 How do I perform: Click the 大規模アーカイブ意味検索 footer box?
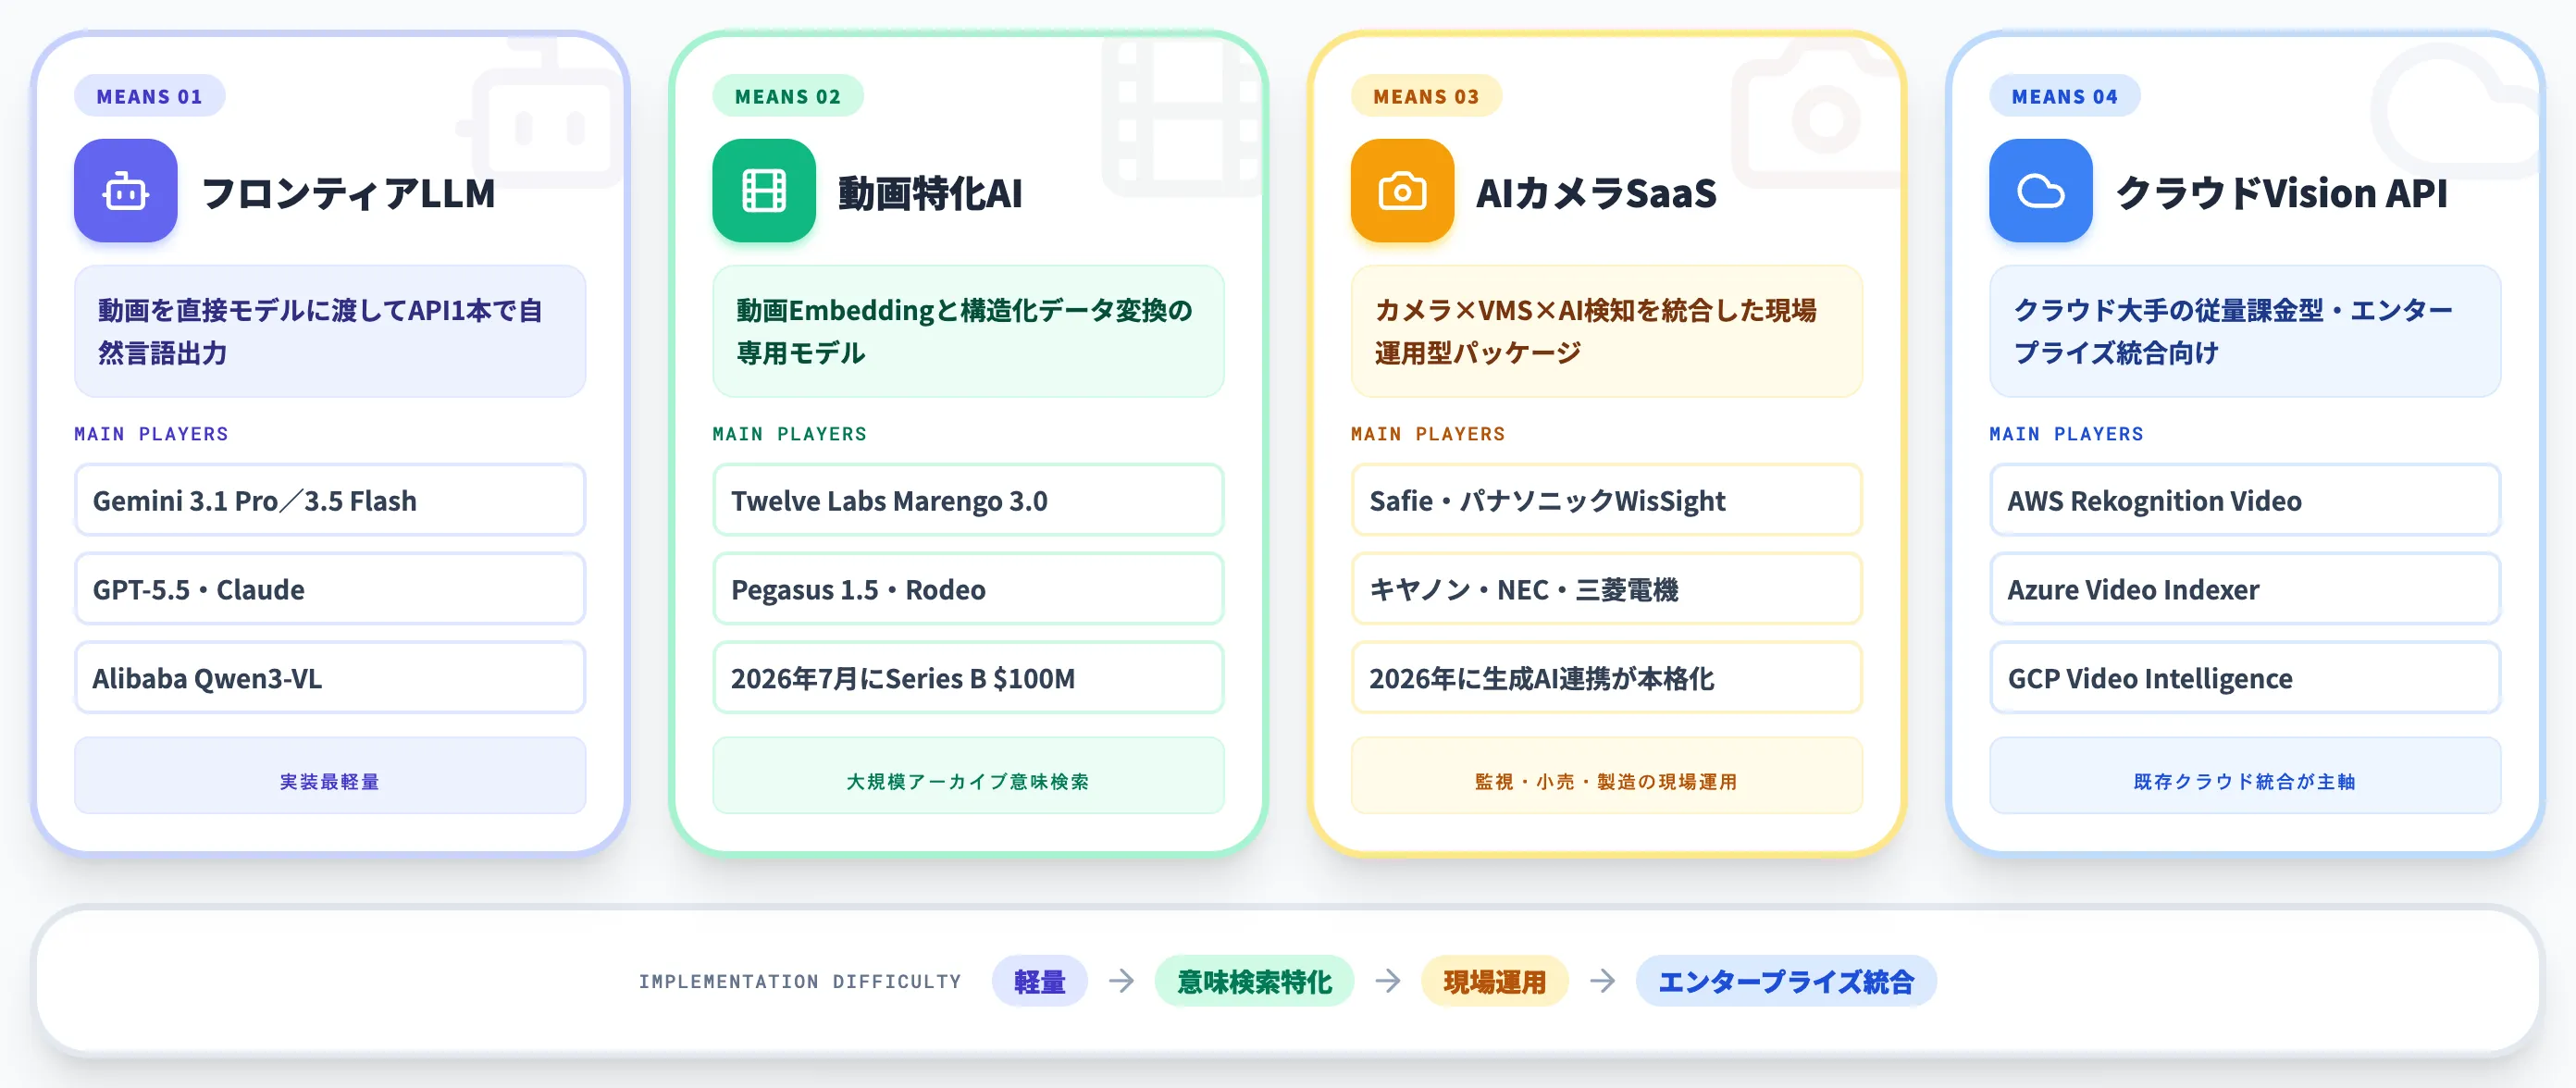coord(968,776)
